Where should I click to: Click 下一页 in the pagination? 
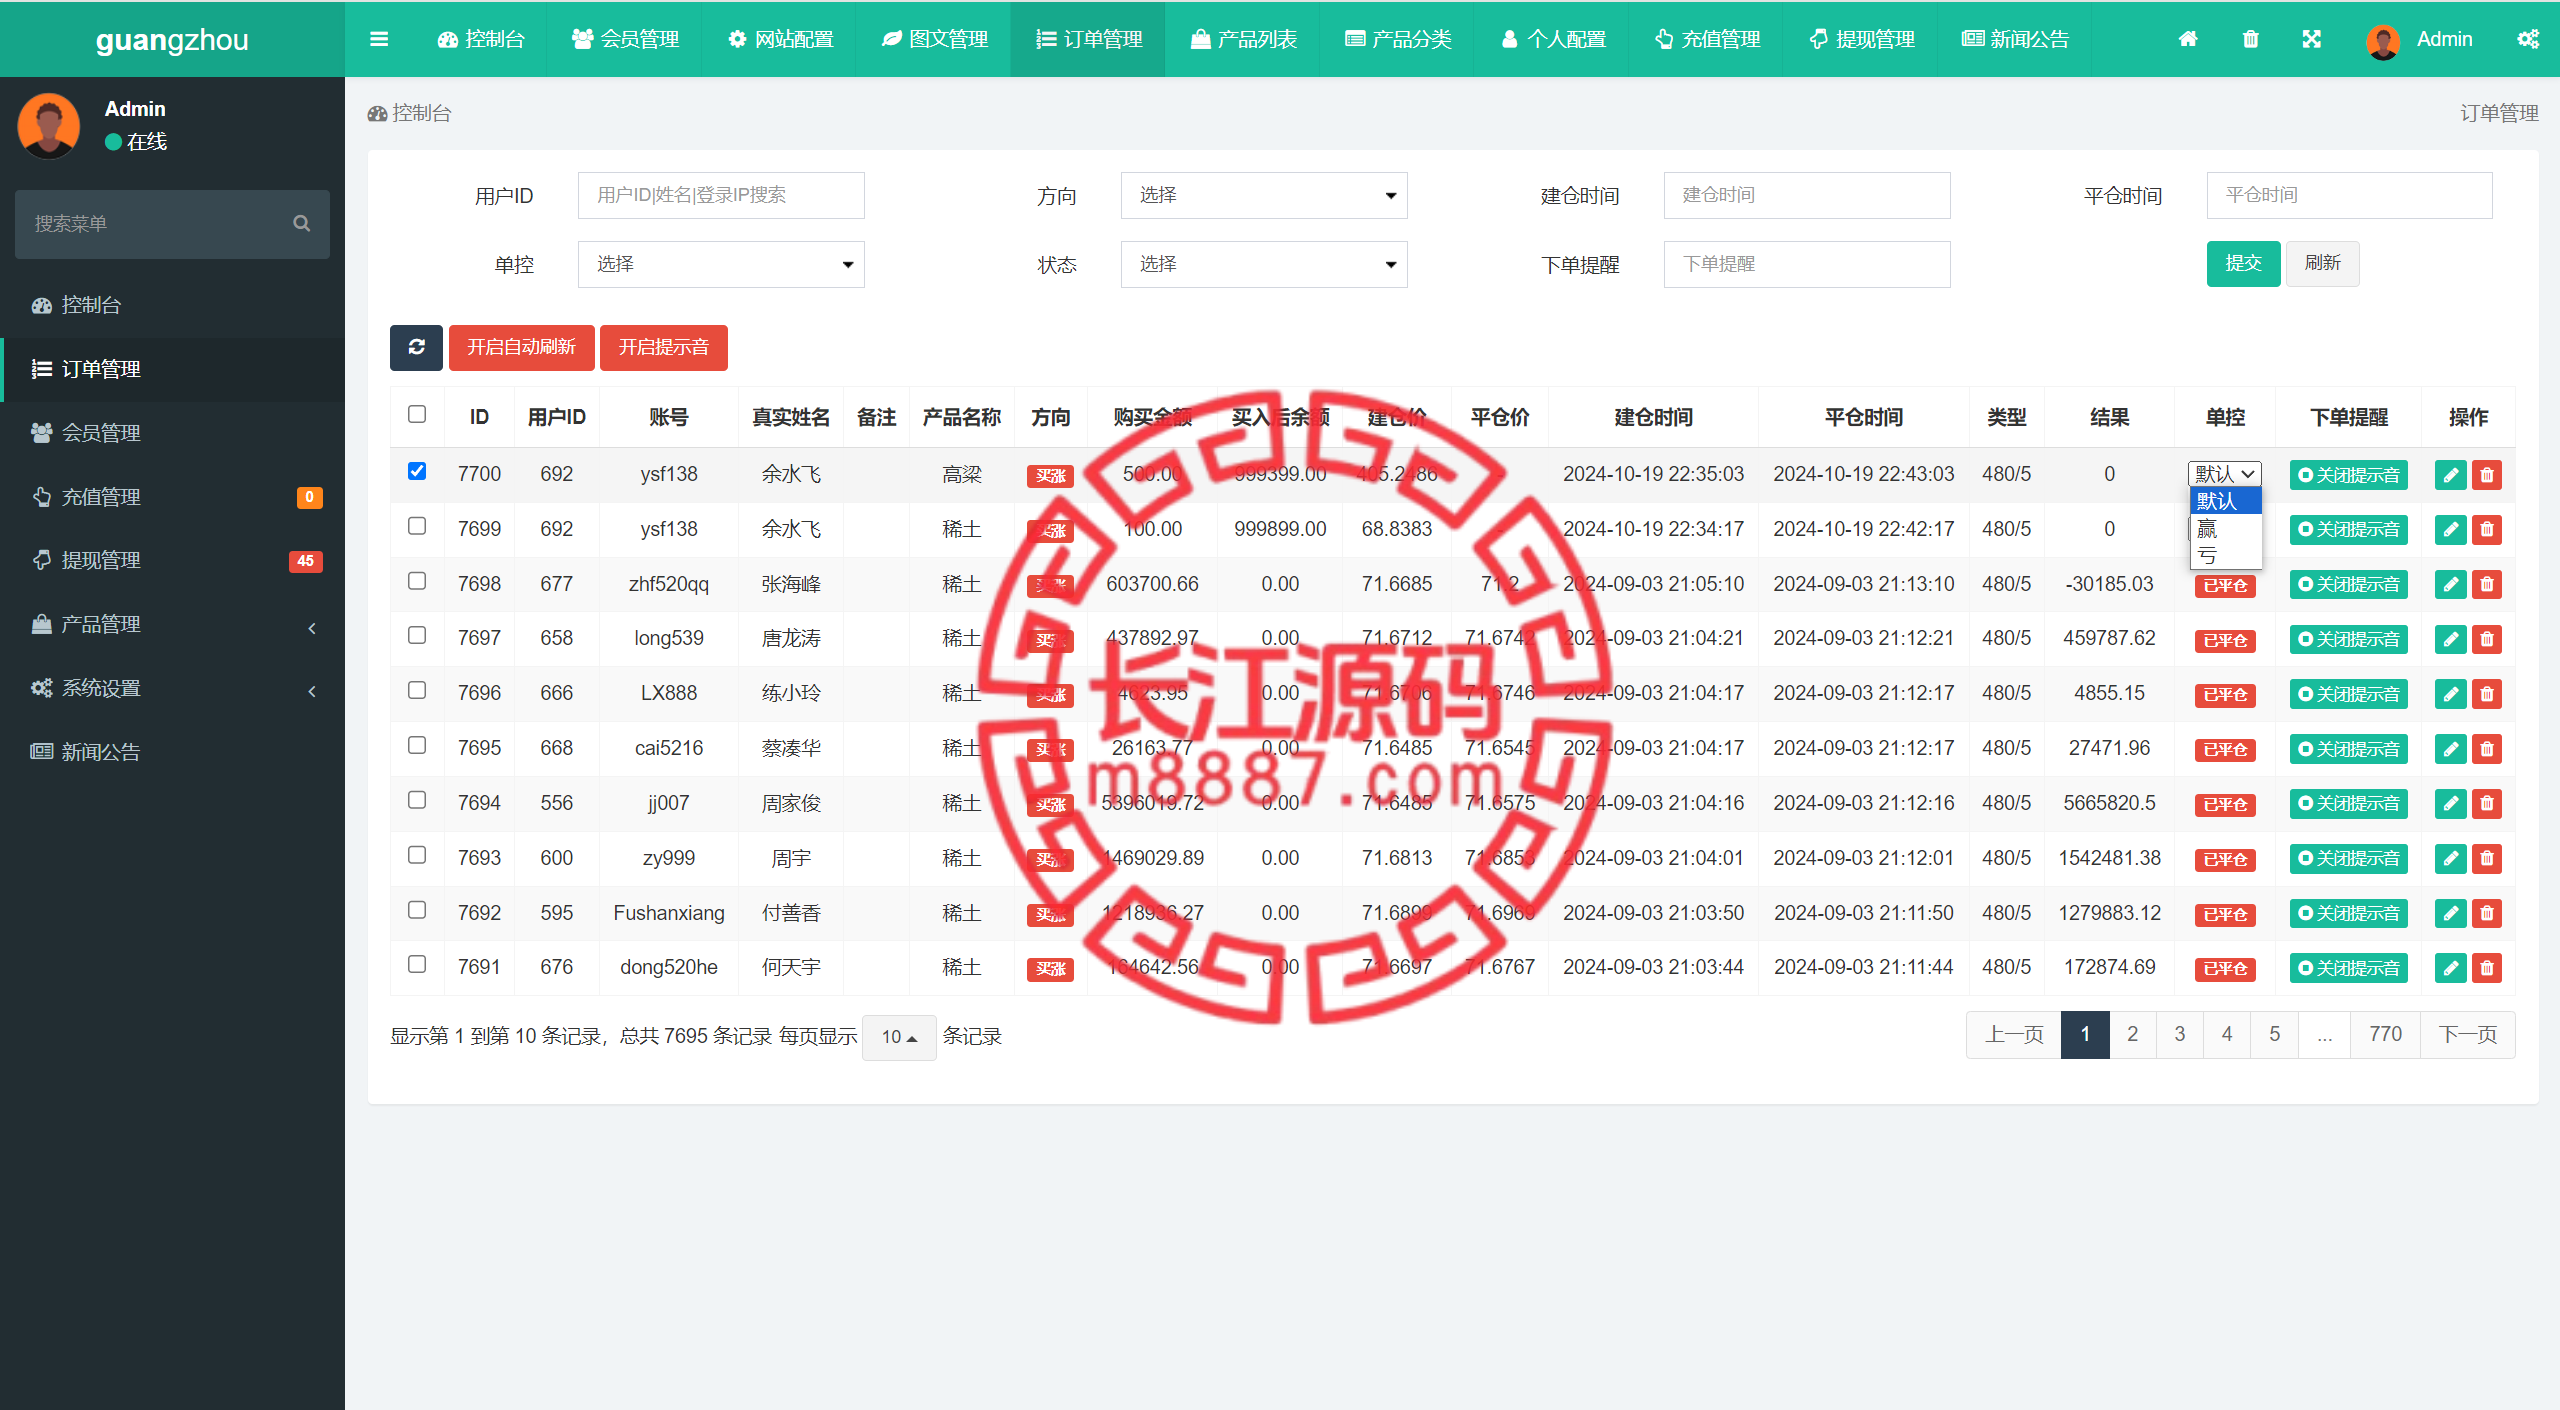click(2467, 1034)
